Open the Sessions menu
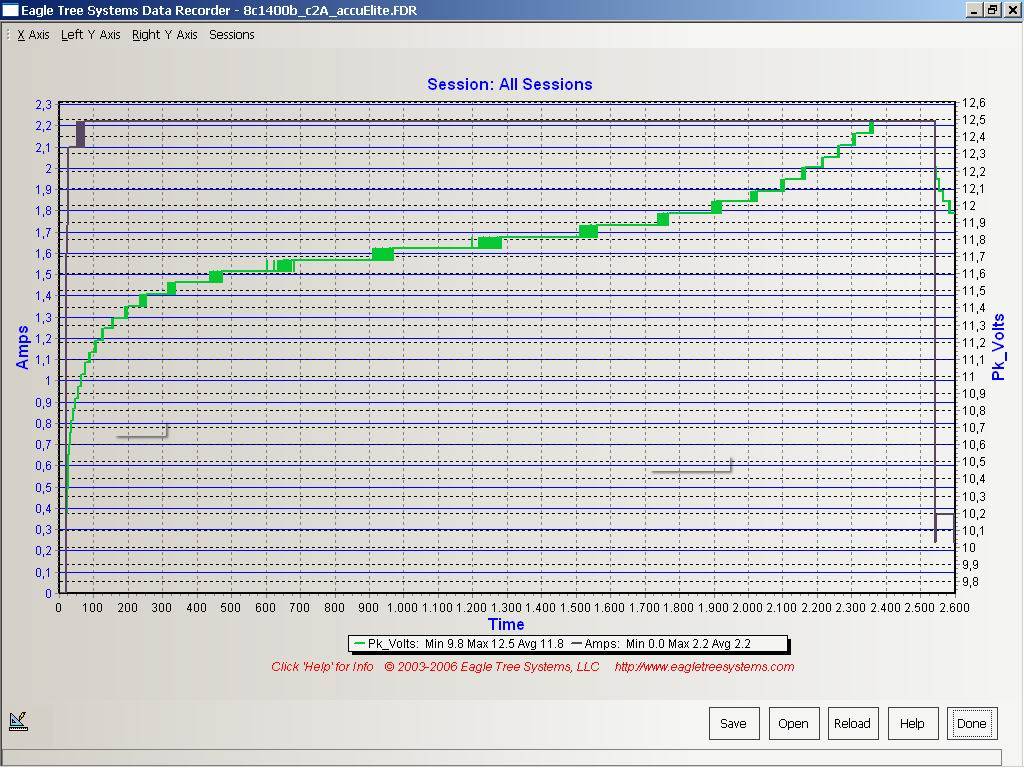The image size is (1024, 768). click(231, 35)
